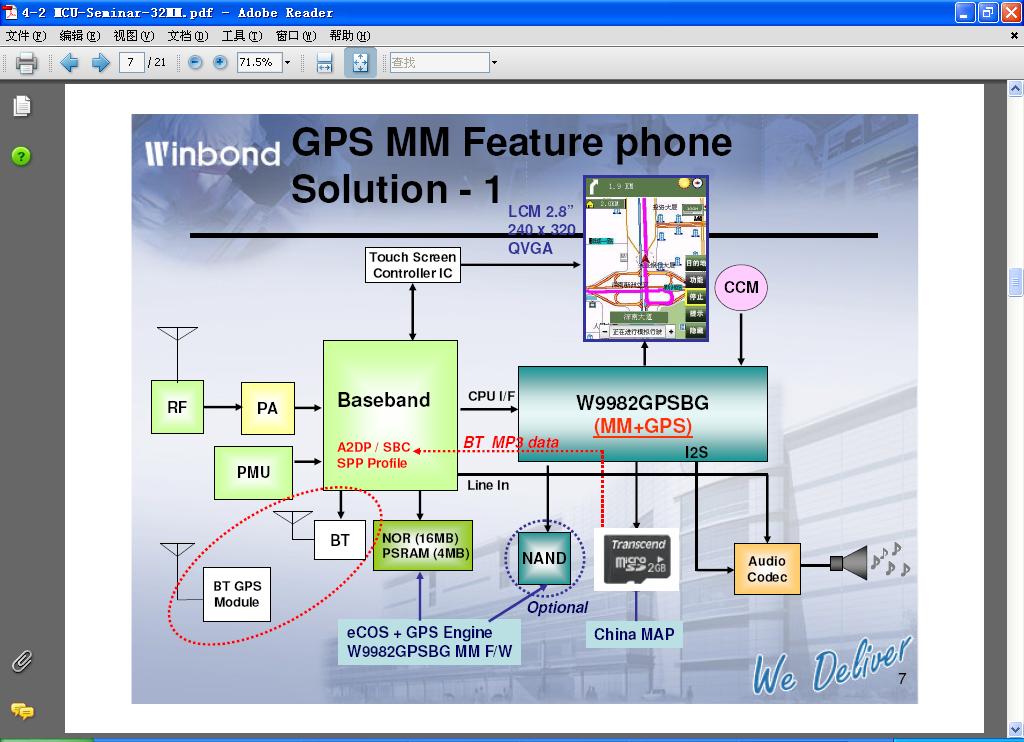Click the 'China MAP' label
This screenshot has height=742, width=1024.
(x=634, y=634)
